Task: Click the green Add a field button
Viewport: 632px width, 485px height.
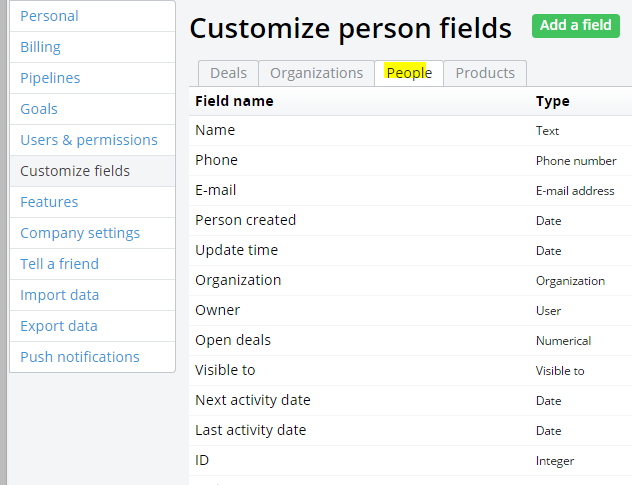Action: [576, 26]
